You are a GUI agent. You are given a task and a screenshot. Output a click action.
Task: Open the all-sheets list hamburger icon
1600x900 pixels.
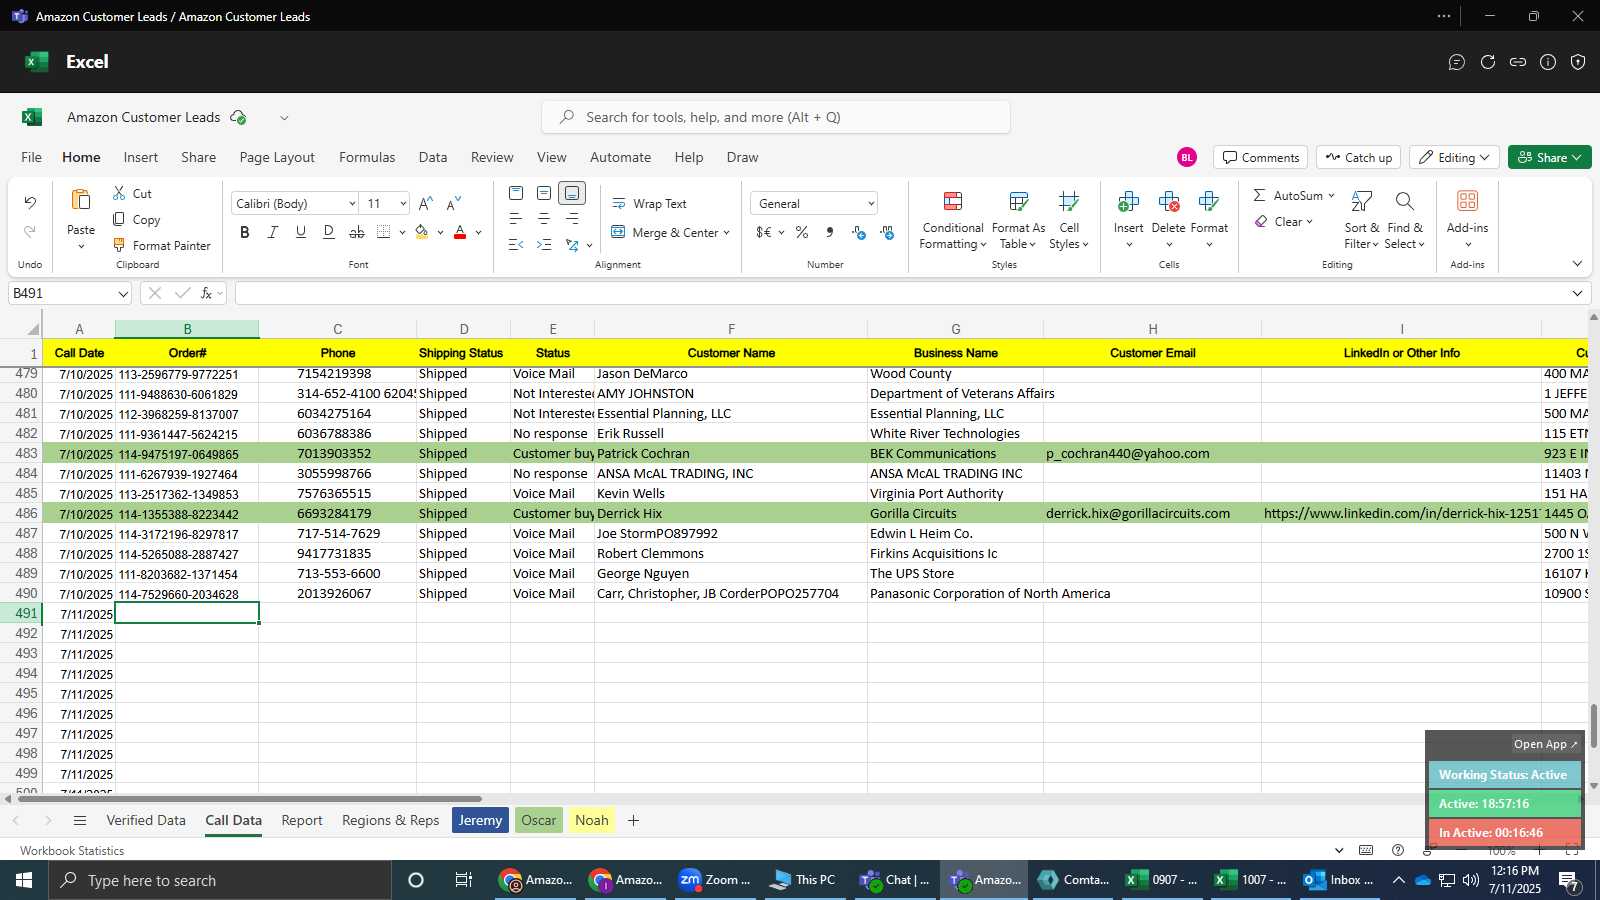(80, 820)
